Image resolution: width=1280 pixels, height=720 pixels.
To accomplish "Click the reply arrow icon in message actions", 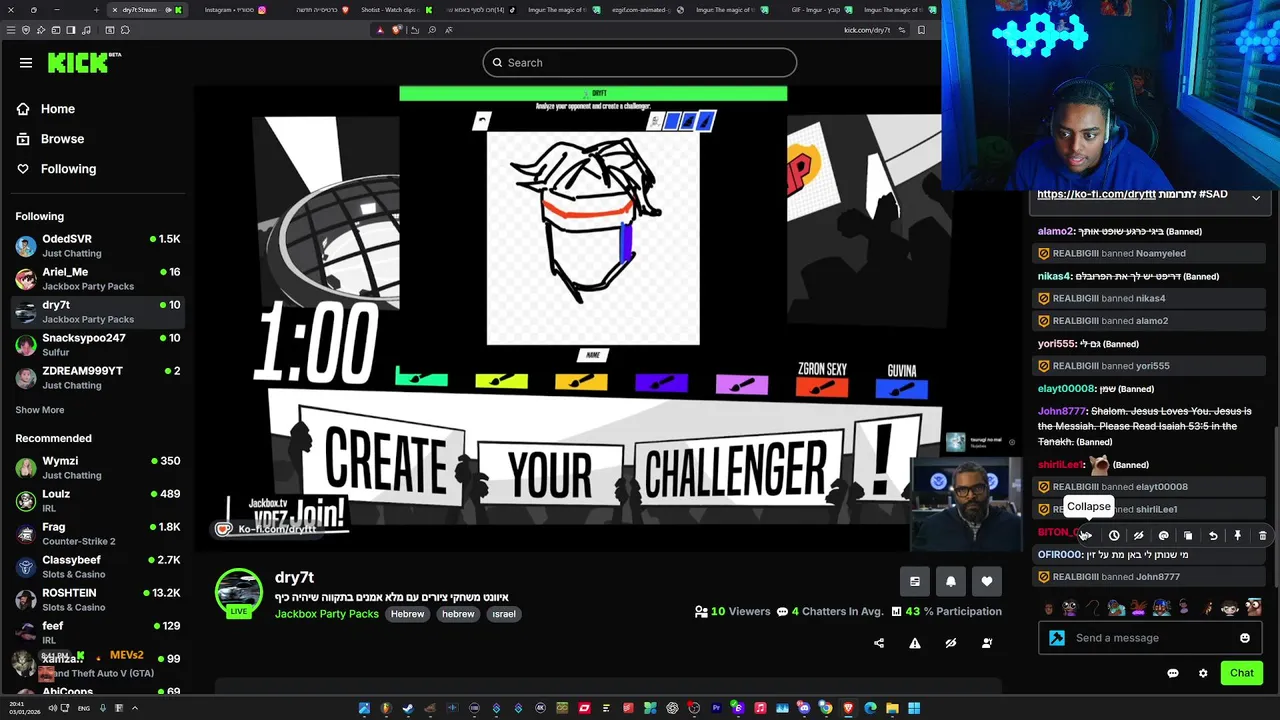I will click(x=1213, y=536).
